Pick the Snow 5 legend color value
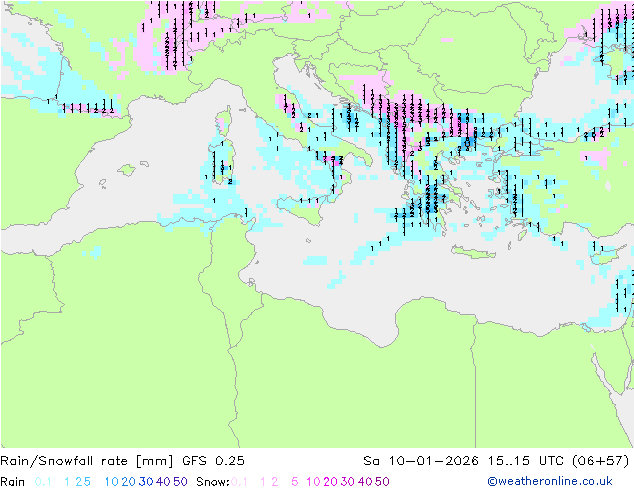The height and width of the screenshot is (490, 634). (x=294, y=482)
